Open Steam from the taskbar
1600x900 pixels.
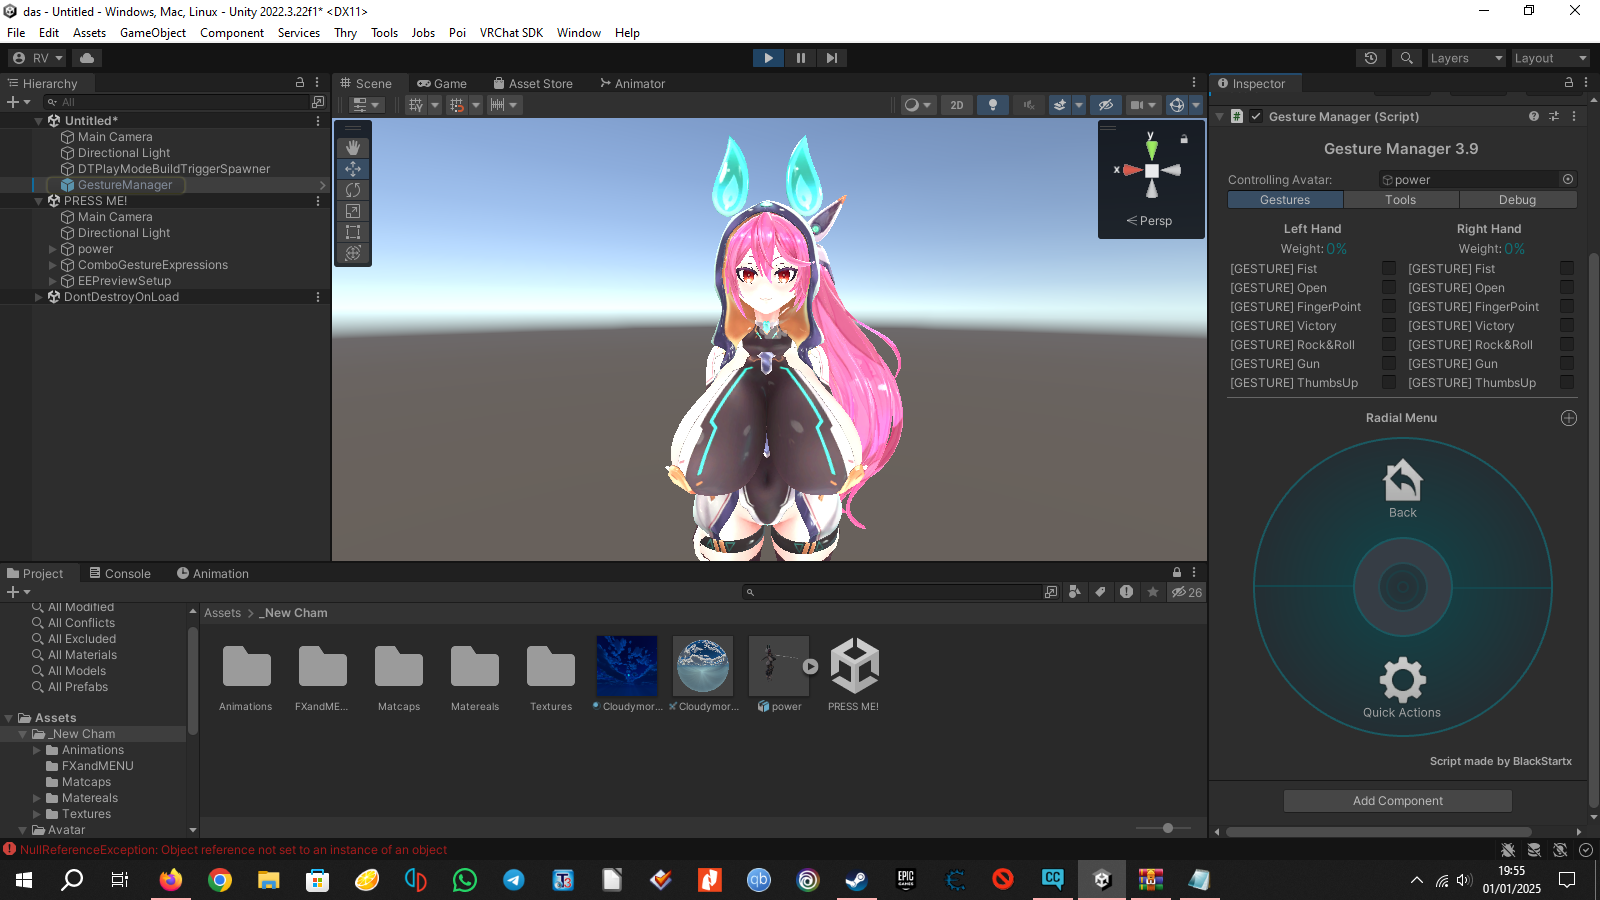[856, 880]
